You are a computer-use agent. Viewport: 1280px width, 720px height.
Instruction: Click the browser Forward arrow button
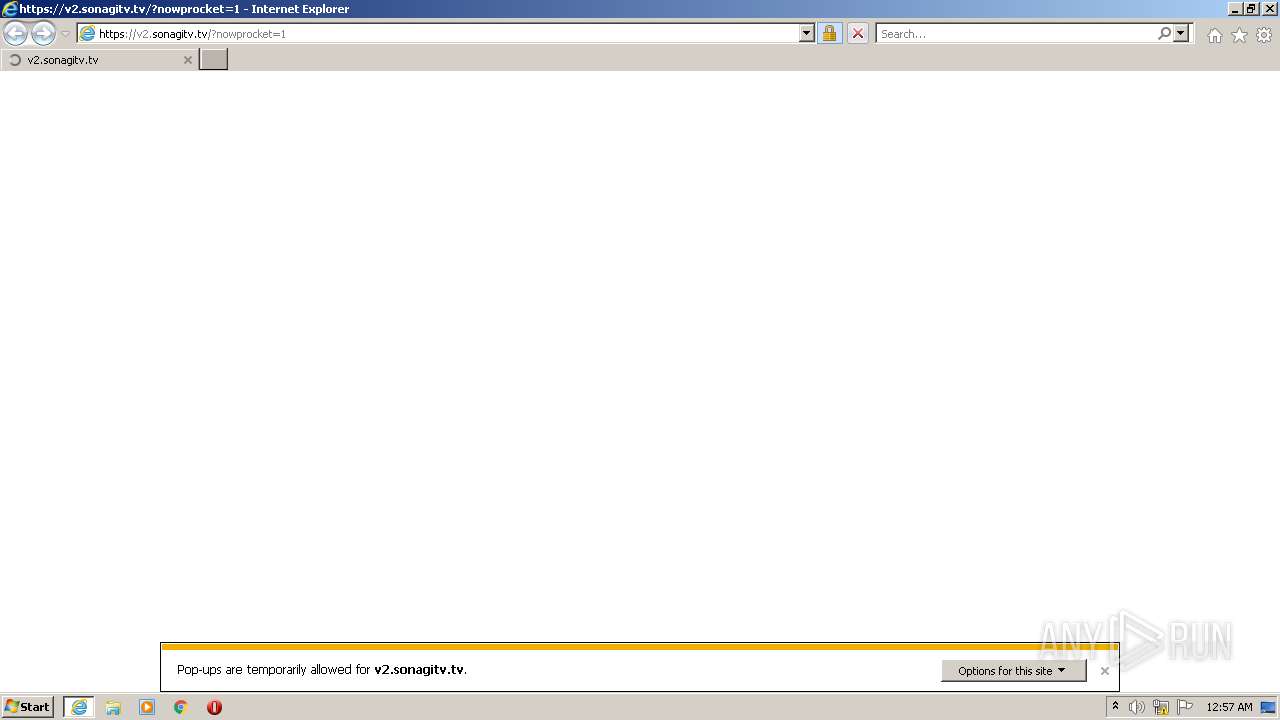[x=43, y=34]
